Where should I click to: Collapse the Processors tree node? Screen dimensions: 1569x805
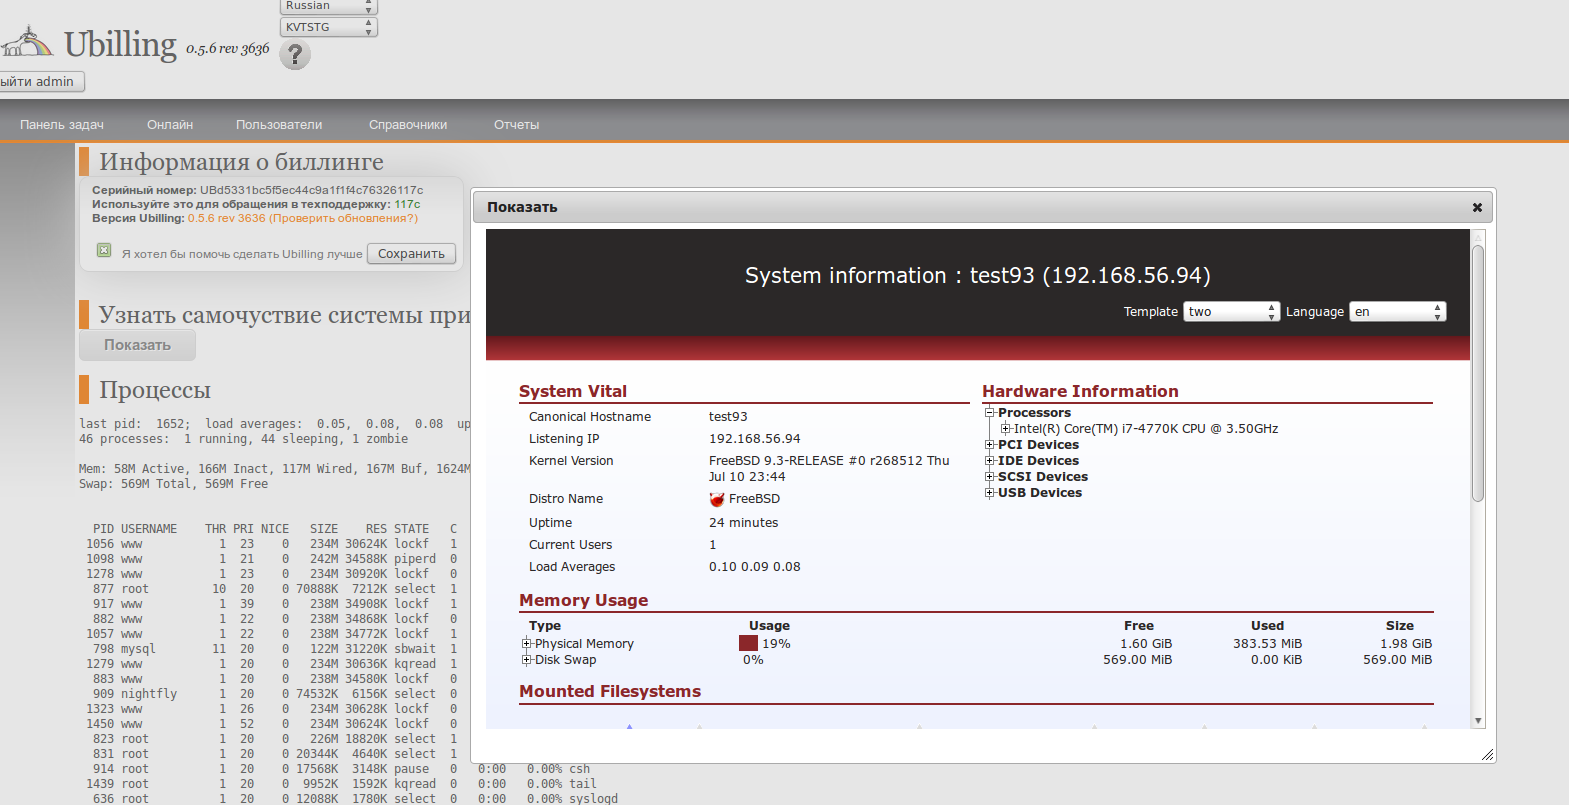pyautogui.click(x=989, y=413)
